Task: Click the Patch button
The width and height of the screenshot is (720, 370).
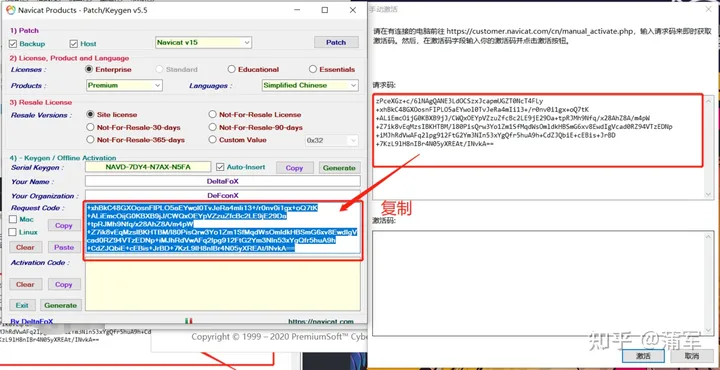Action: coord(336,42)
